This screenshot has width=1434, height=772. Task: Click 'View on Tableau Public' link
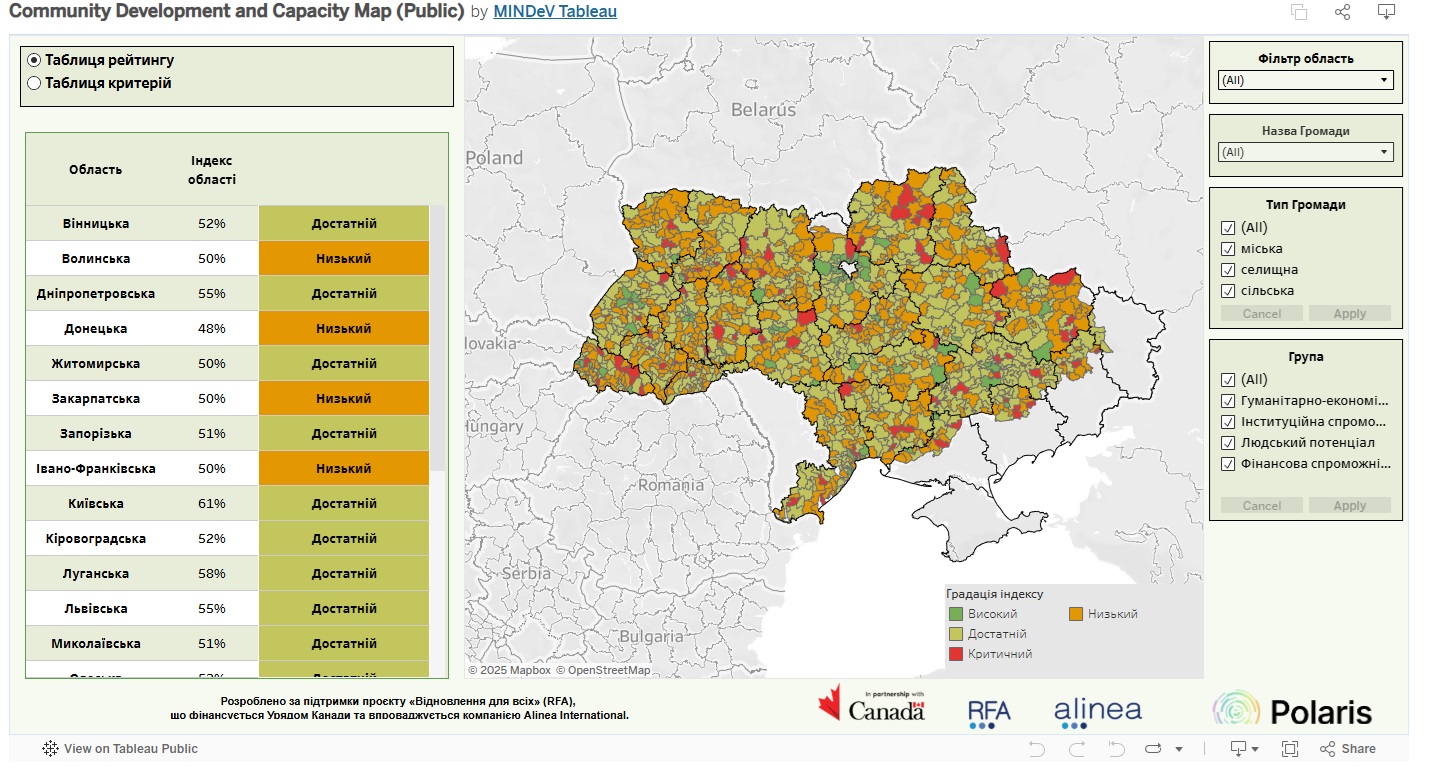click(x=120, y=749)
